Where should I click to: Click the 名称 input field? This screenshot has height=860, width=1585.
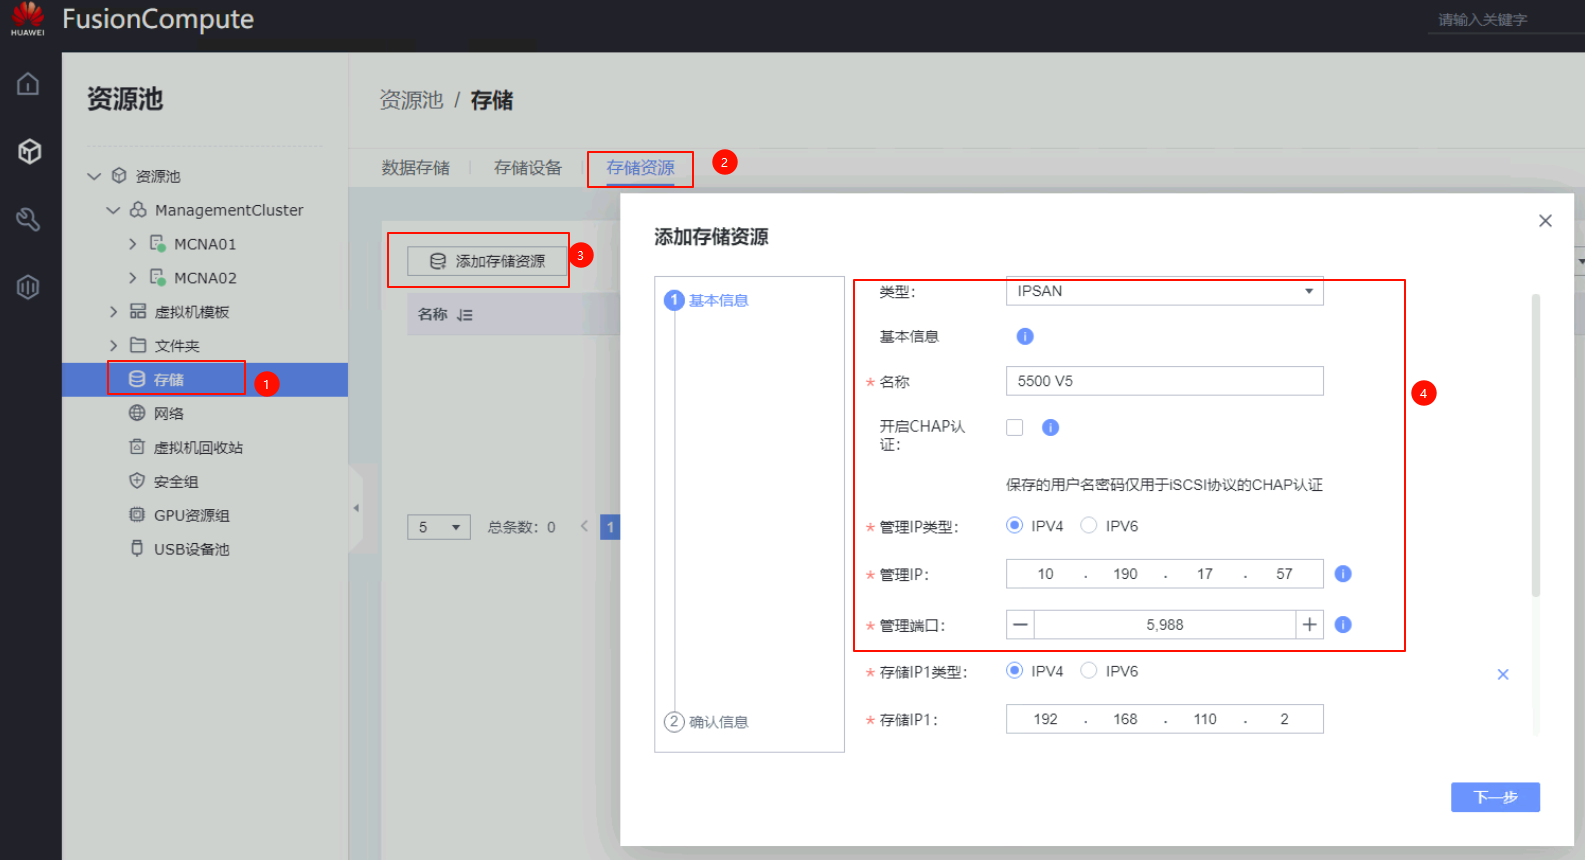(1164, 381)
